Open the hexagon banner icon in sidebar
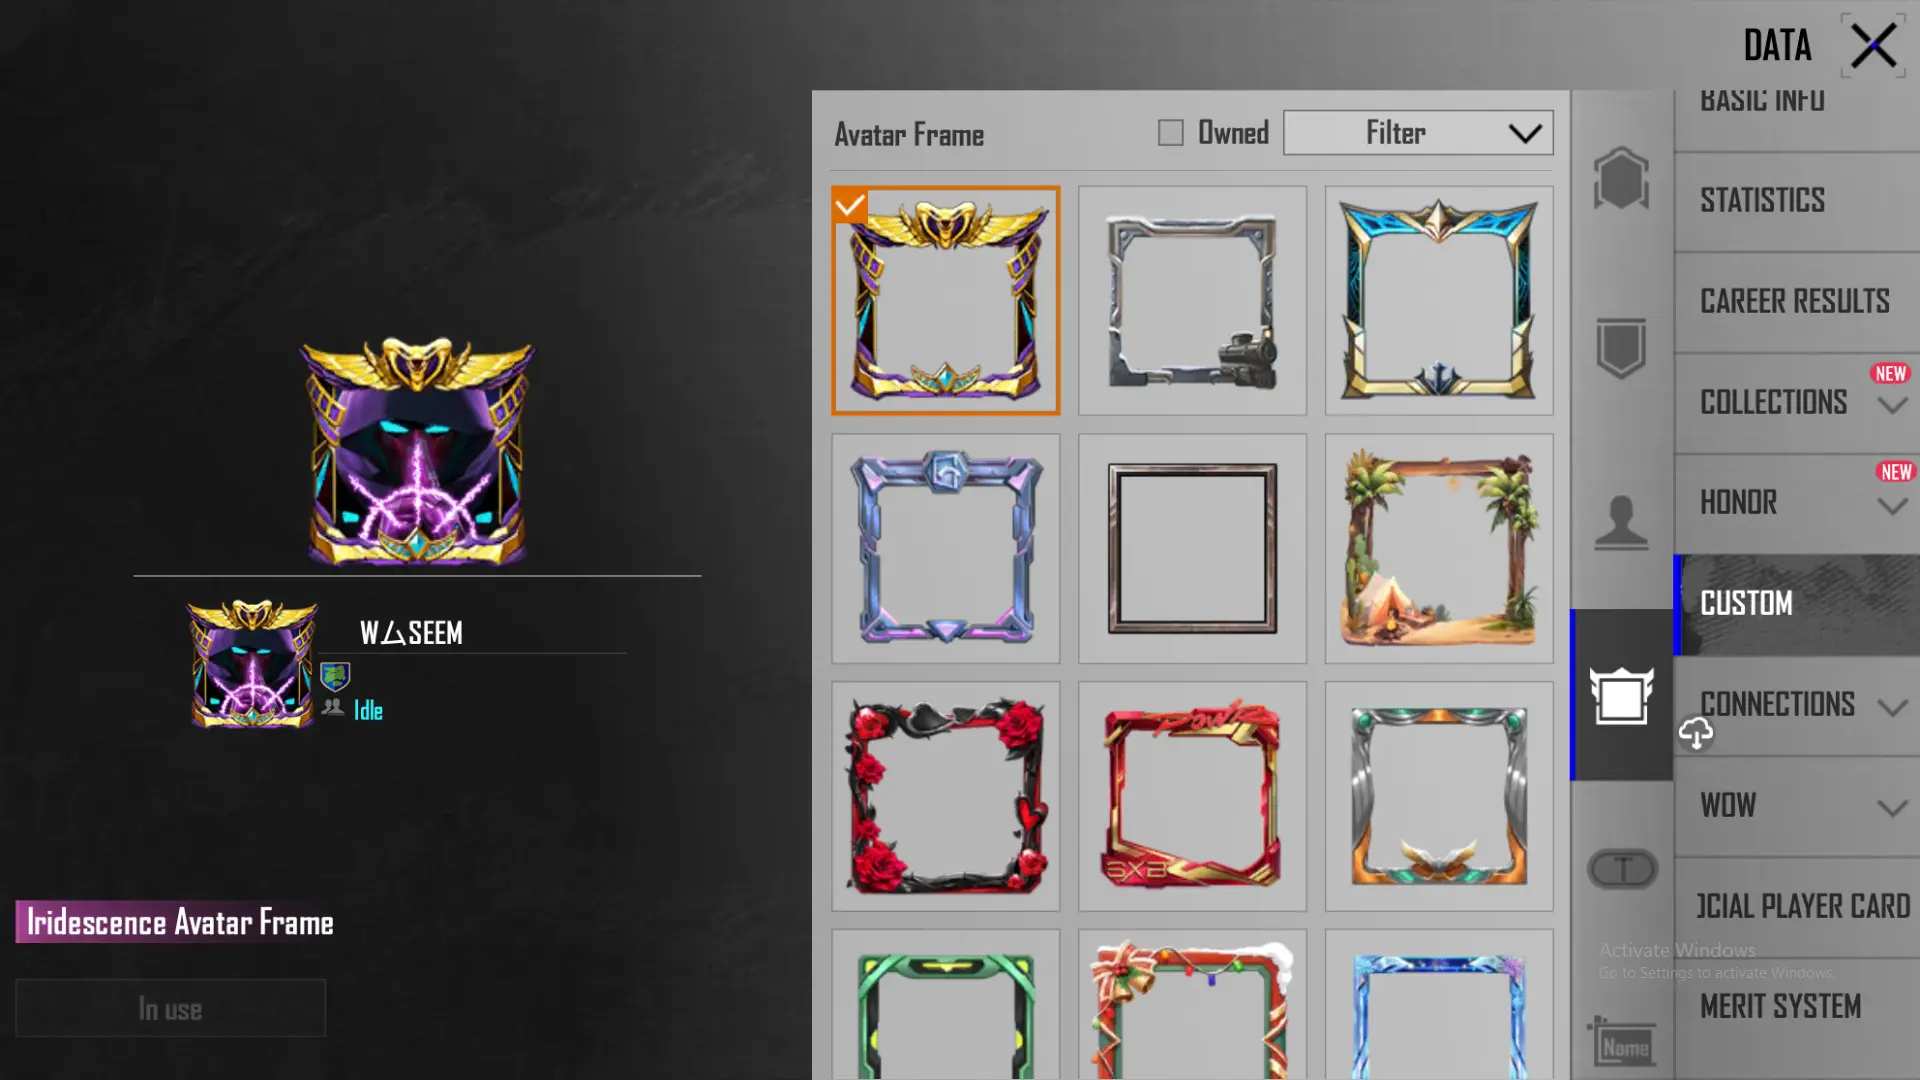The height and width of the screenshot is (1080, 1920). [x=1621, y=178]
